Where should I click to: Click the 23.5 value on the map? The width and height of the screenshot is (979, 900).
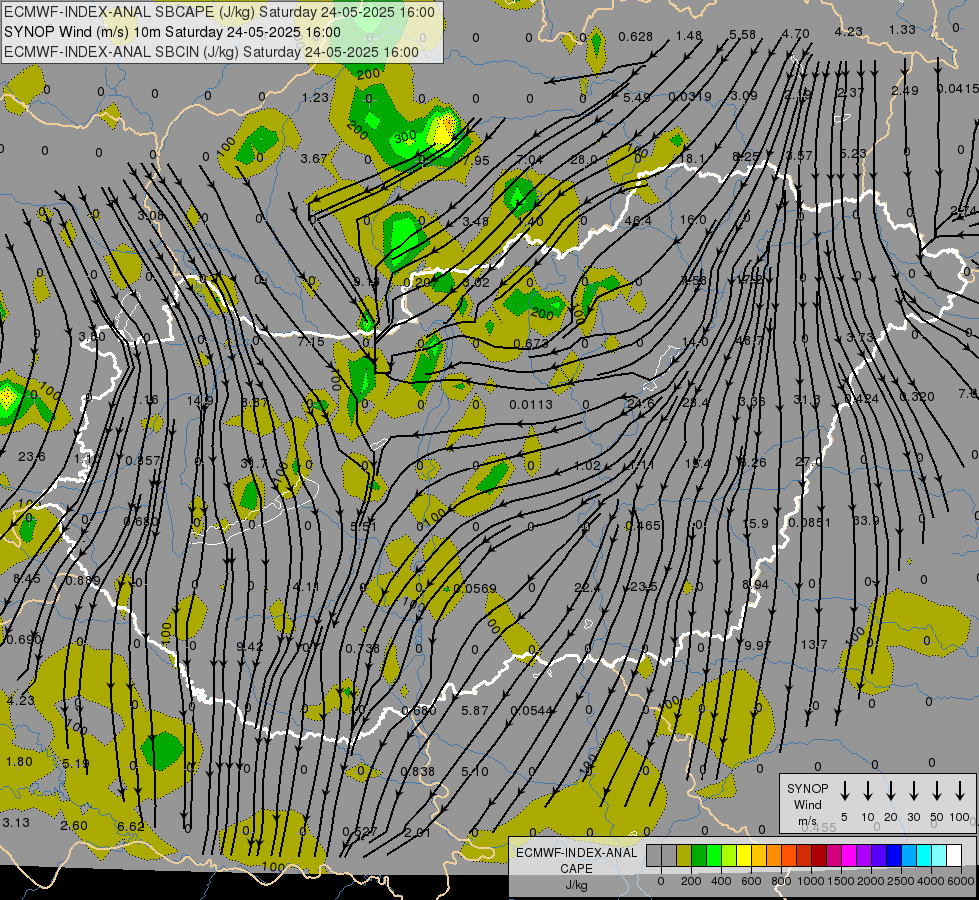(x=643, y=586)
